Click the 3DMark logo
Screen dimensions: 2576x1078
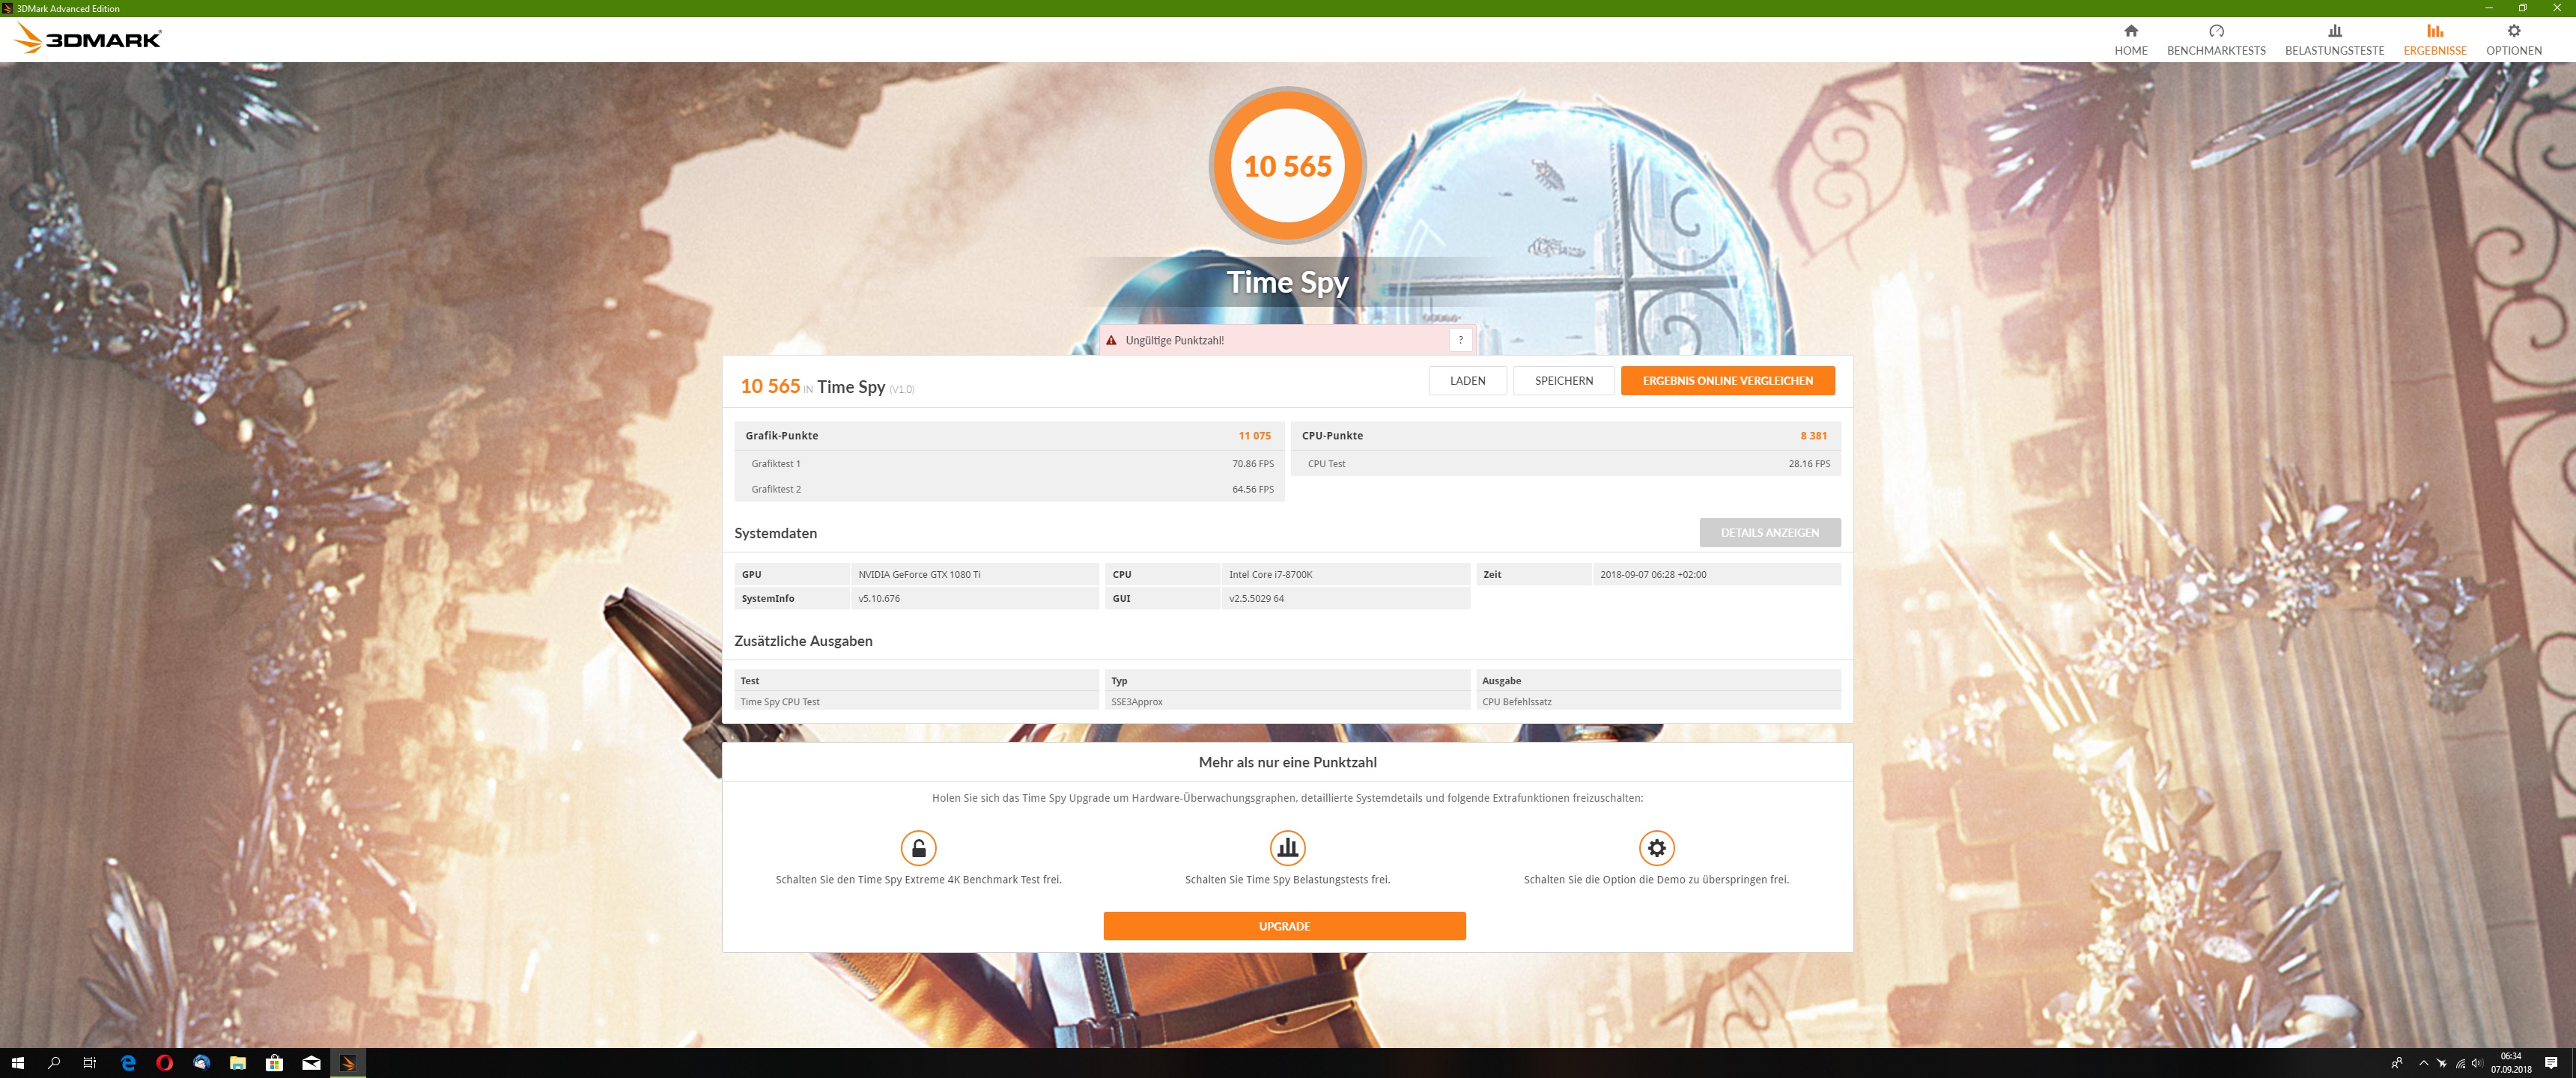coord(88,39)
